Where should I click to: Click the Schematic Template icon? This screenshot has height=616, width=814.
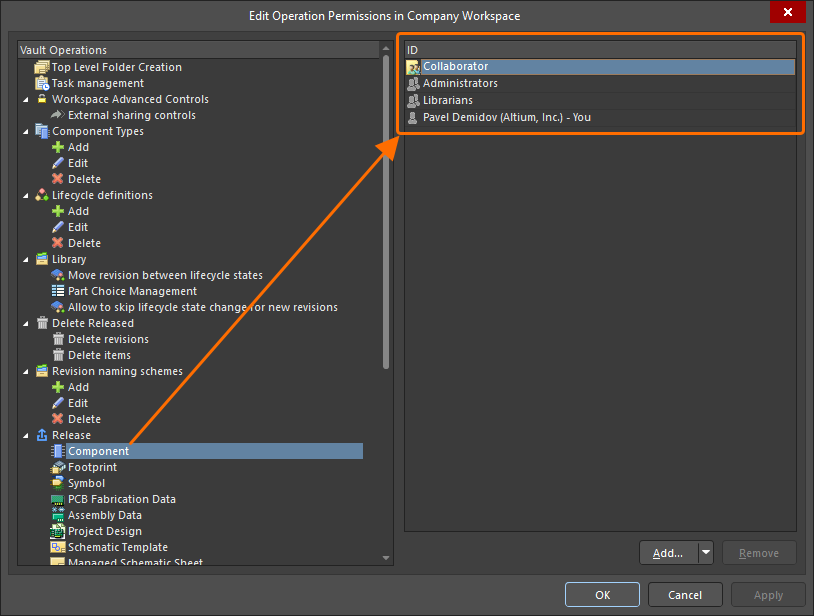[x=58, y=547]
